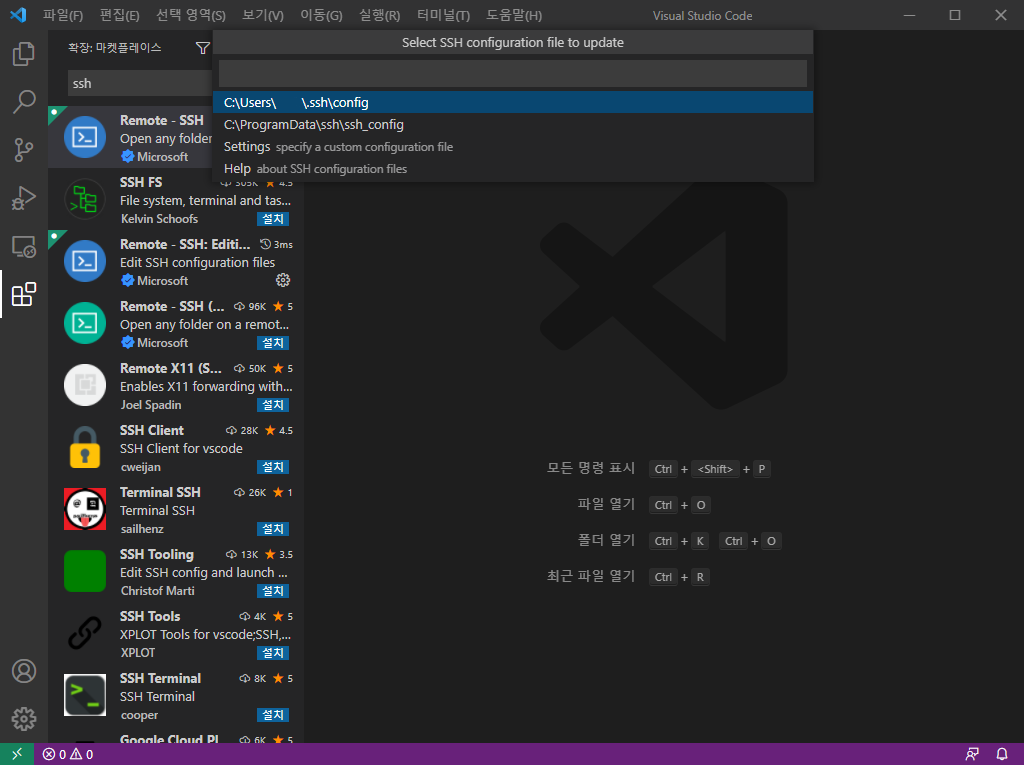Focus the SSH configuration file picker input
Screen dimensions: 1024x765
coord(513,73)
